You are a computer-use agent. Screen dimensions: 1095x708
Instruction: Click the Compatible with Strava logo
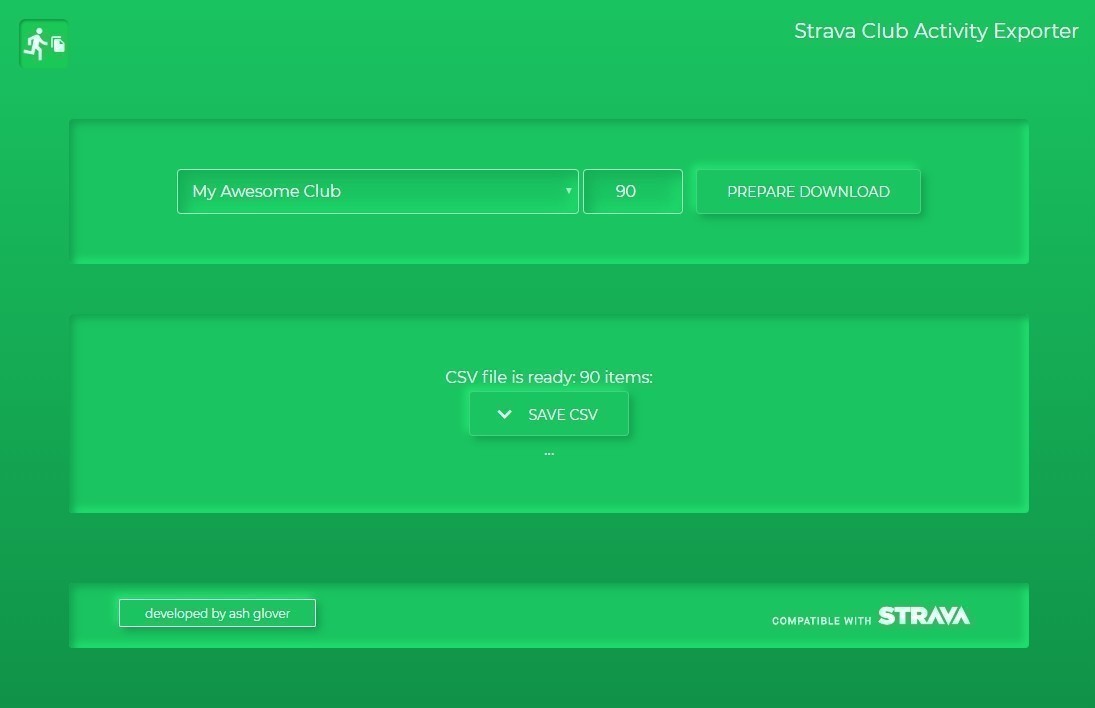tap(871, 617)
